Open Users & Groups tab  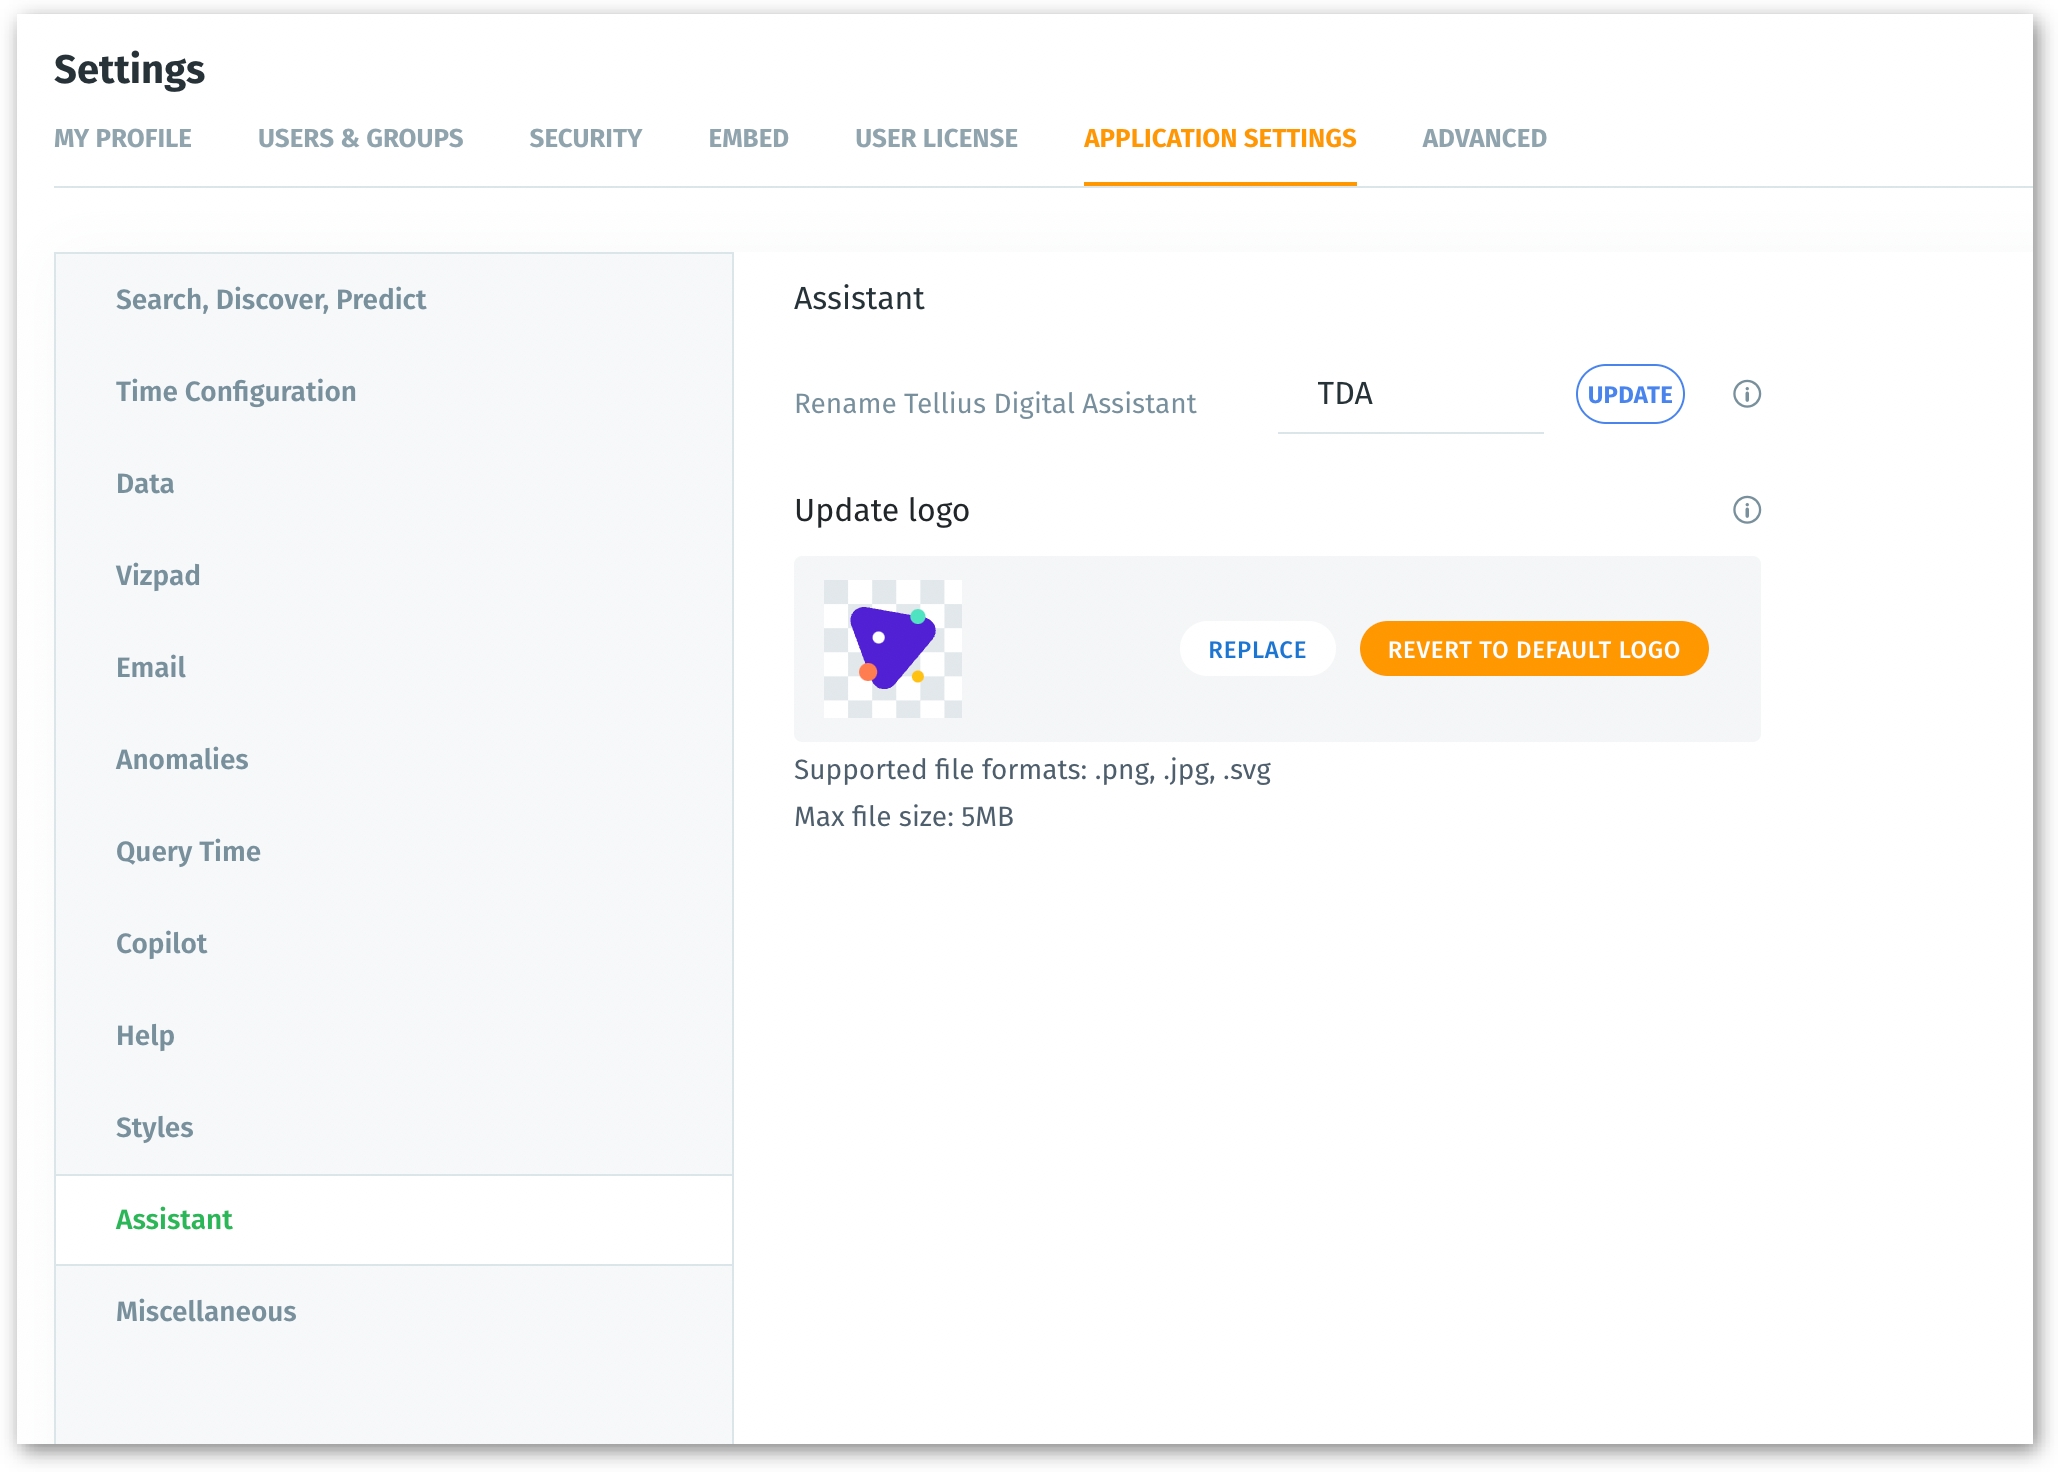pos(360,139)
